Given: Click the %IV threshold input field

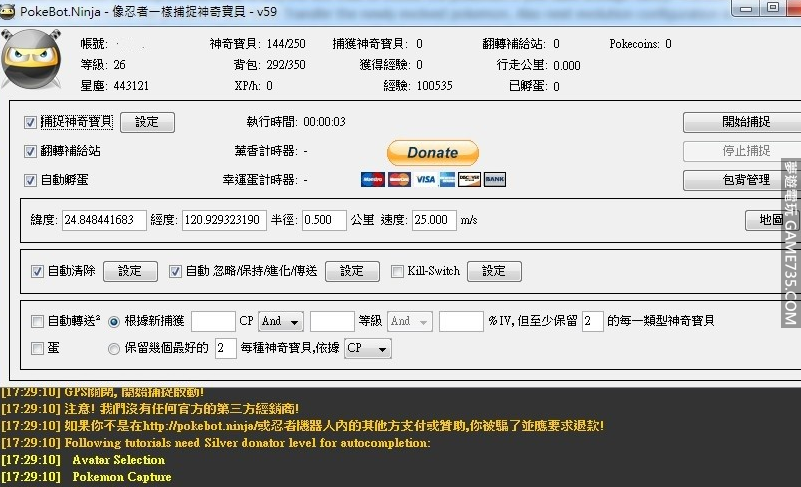Looking at the screenshot, I should 461,321.
